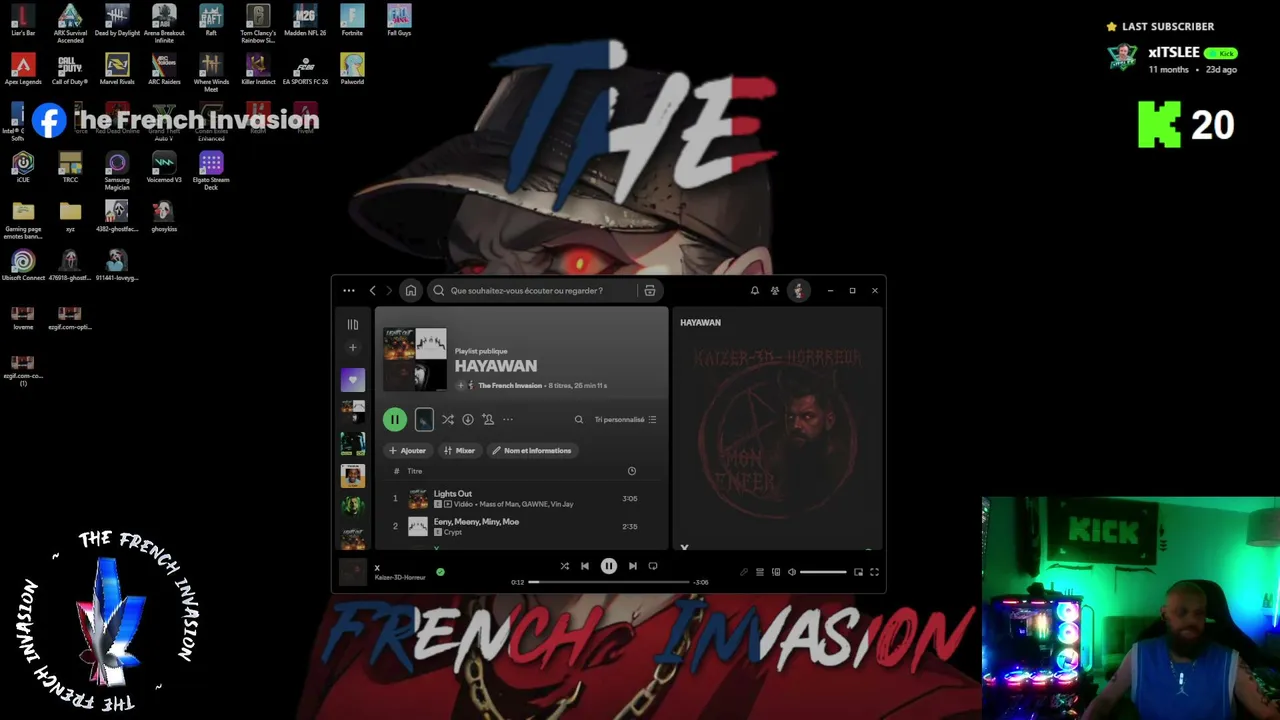
Task: Toggle shuffle for the HAYAWAN playlist
Action: tap(448, 420)
